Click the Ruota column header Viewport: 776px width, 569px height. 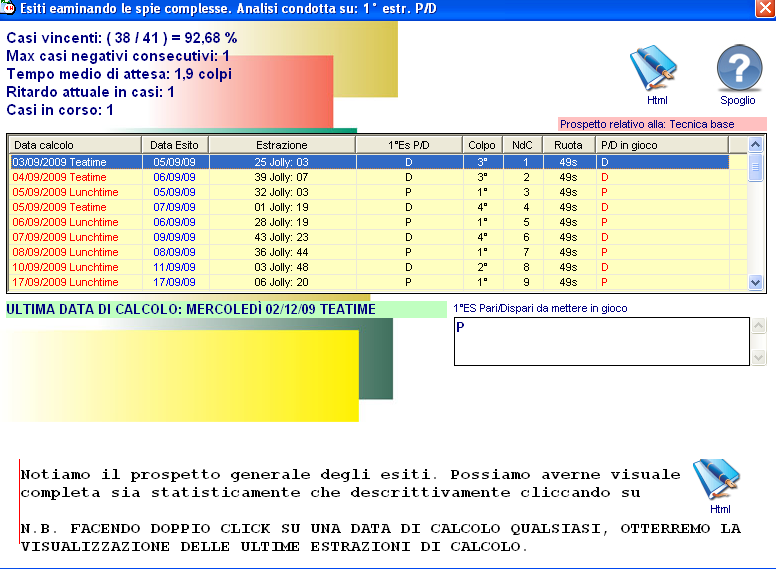(569, 145)
